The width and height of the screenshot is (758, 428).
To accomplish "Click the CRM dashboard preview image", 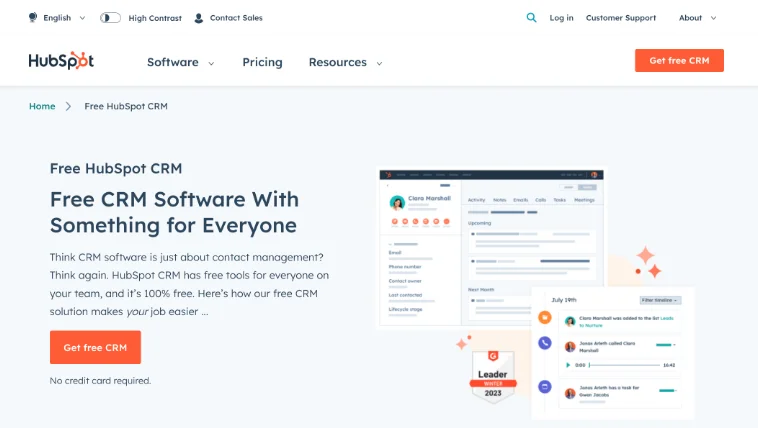I will (x=491, y=247).
